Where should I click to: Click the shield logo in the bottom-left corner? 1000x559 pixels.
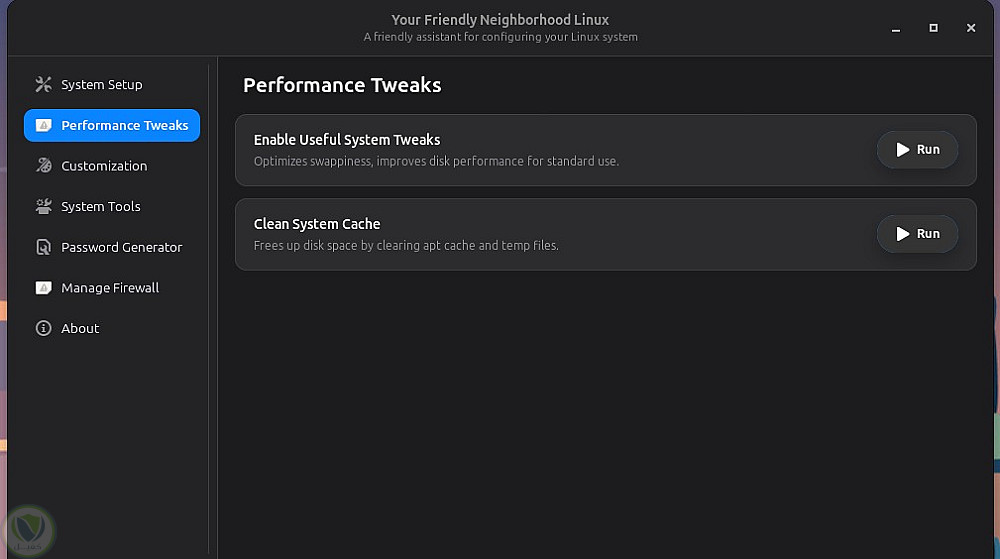(x=30, y=529)
